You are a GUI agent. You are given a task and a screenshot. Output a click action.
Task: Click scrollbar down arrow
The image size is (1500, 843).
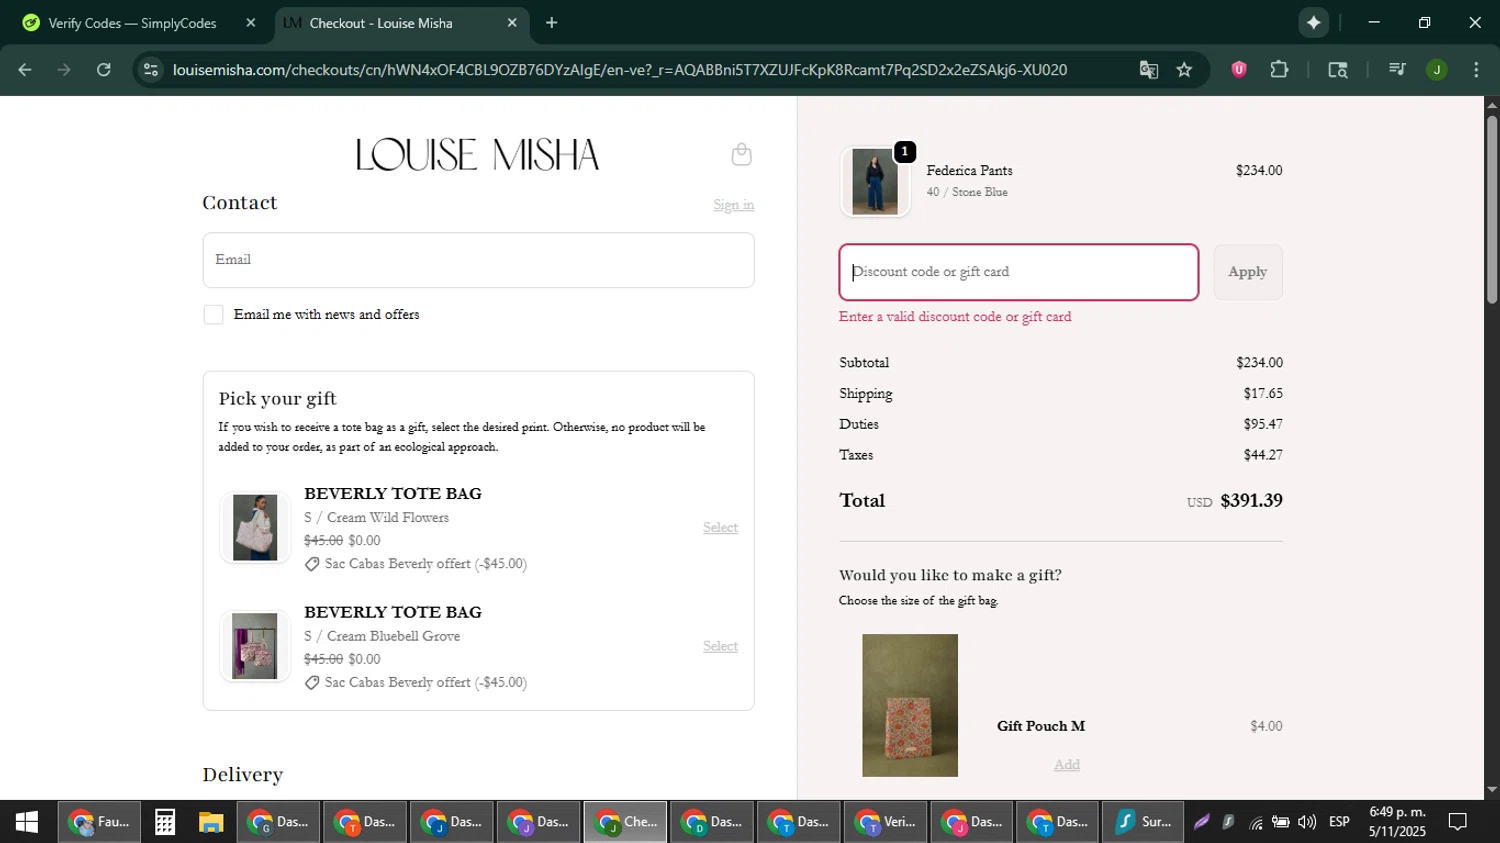click(1491, 790)
